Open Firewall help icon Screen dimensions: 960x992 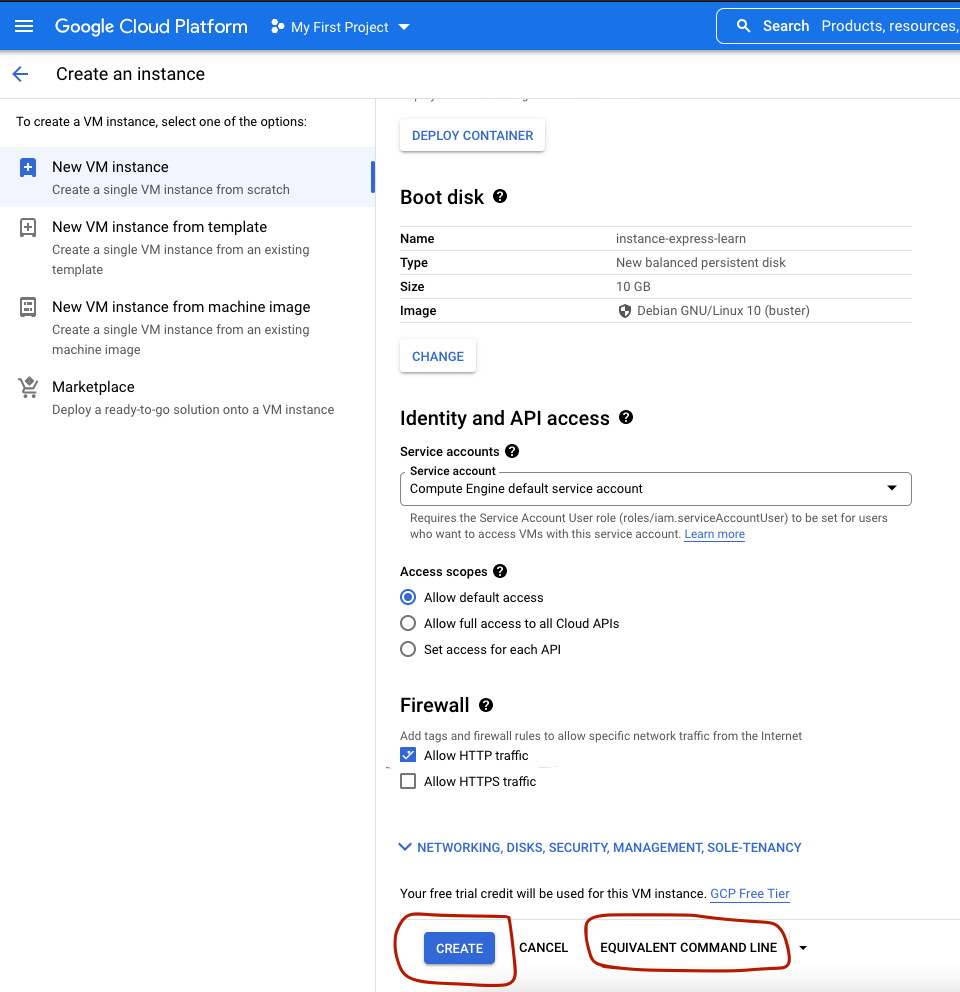click(x=486, y=705)
